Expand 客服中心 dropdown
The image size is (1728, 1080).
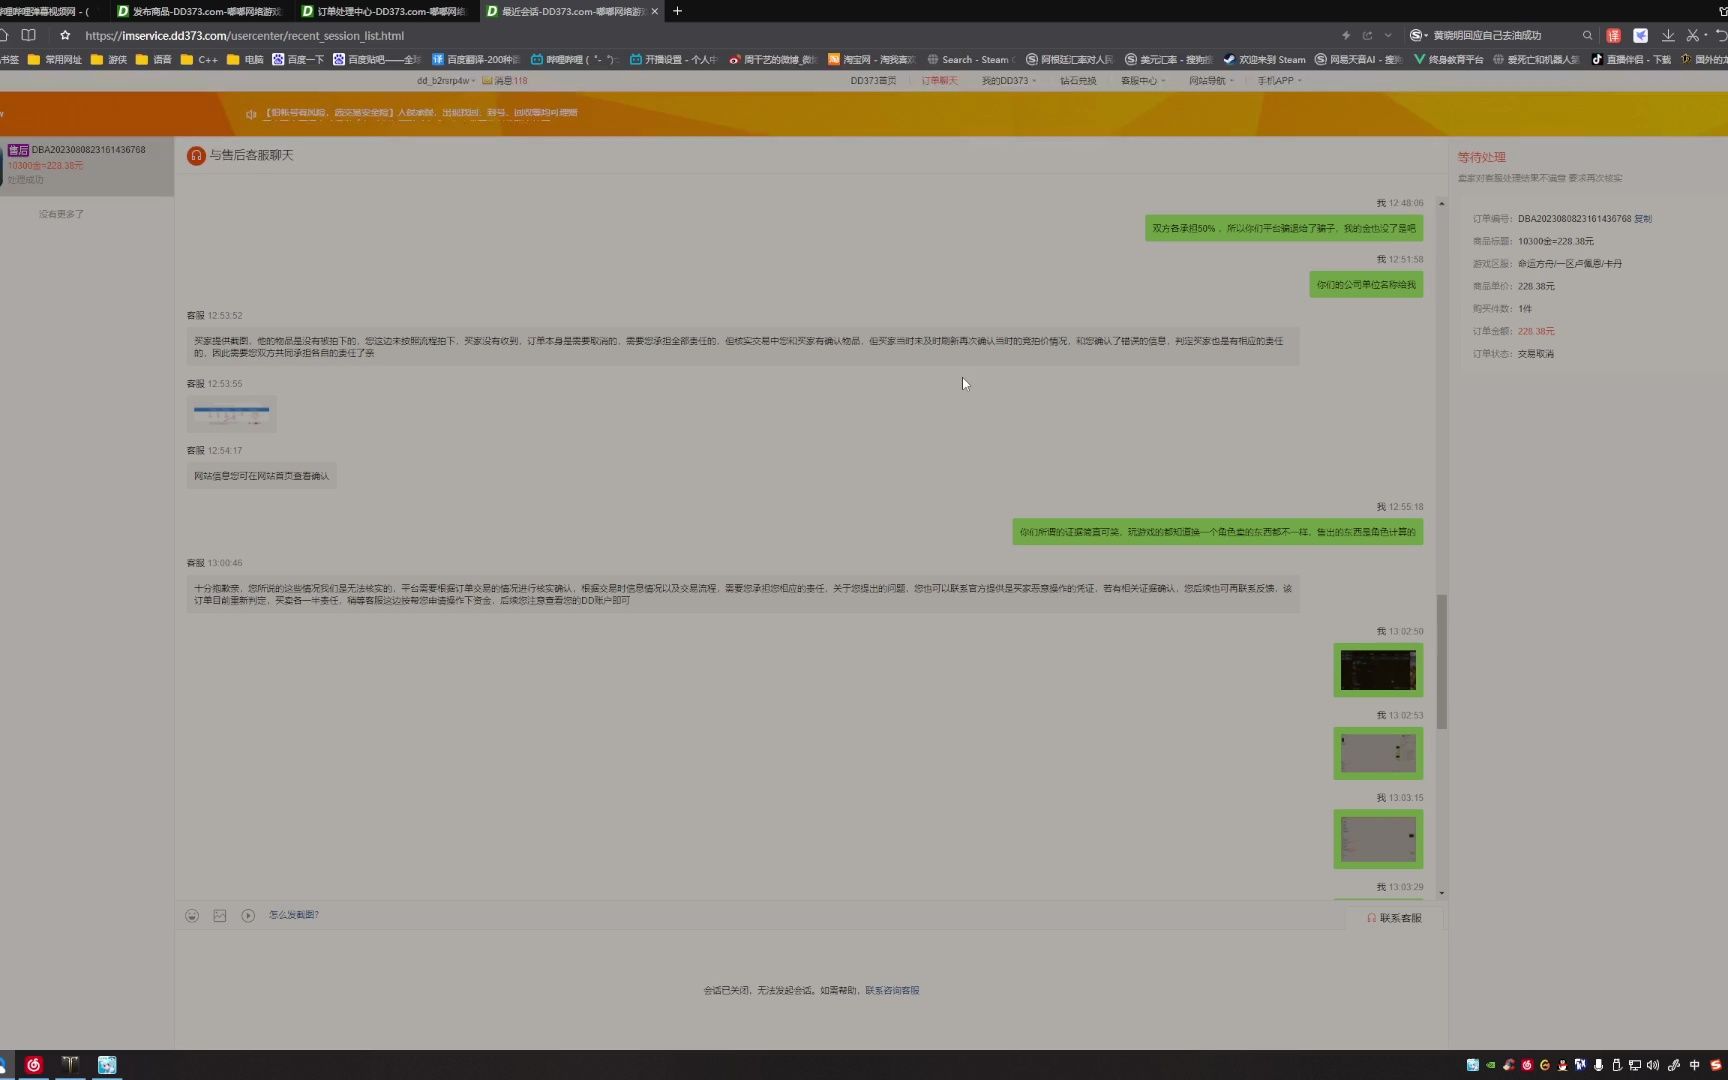(1142, 81)
